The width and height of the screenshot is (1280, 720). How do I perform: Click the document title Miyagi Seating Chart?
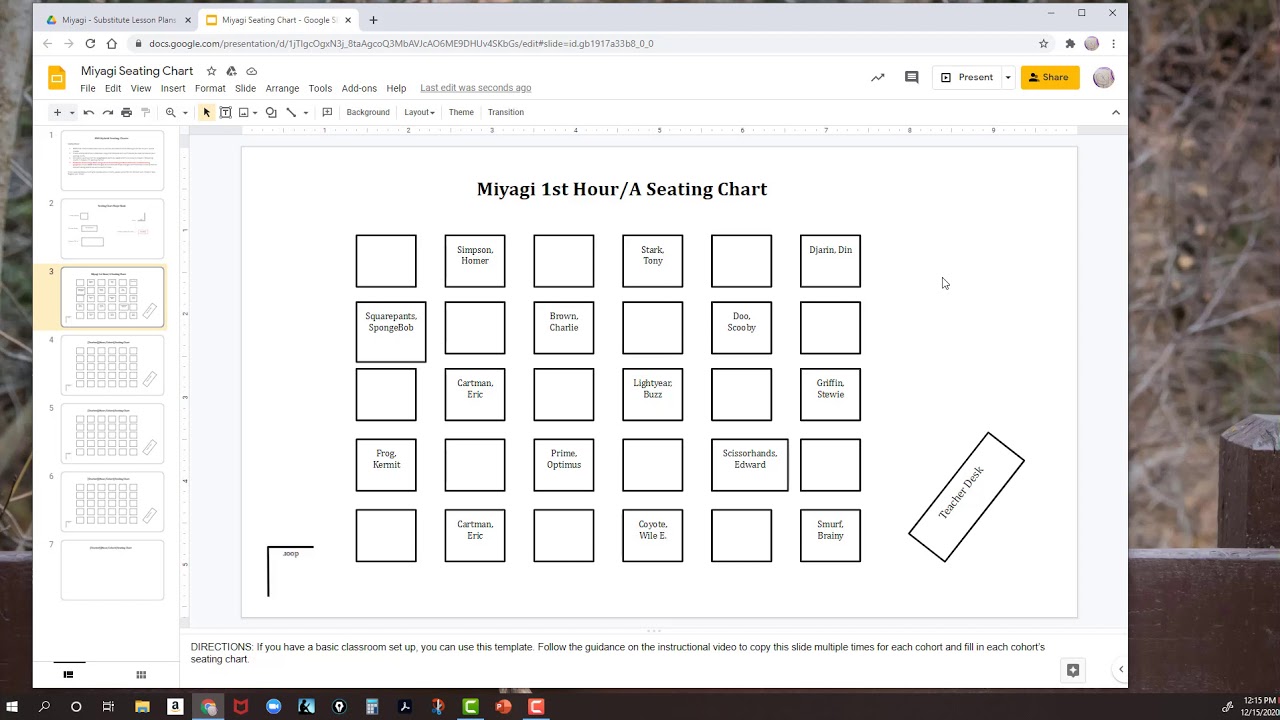click(137, 71)
